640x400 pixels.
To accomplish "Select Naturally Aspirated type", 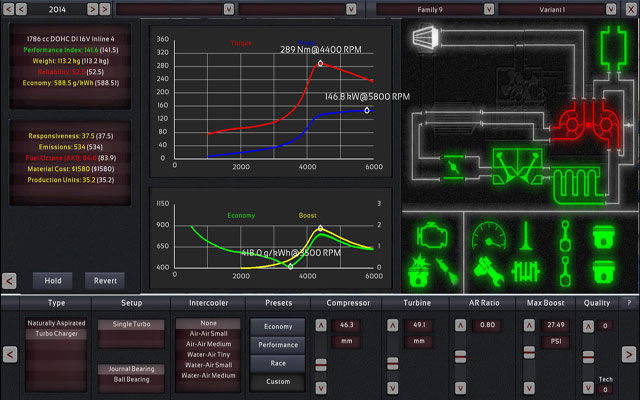I will pos(55,323).
